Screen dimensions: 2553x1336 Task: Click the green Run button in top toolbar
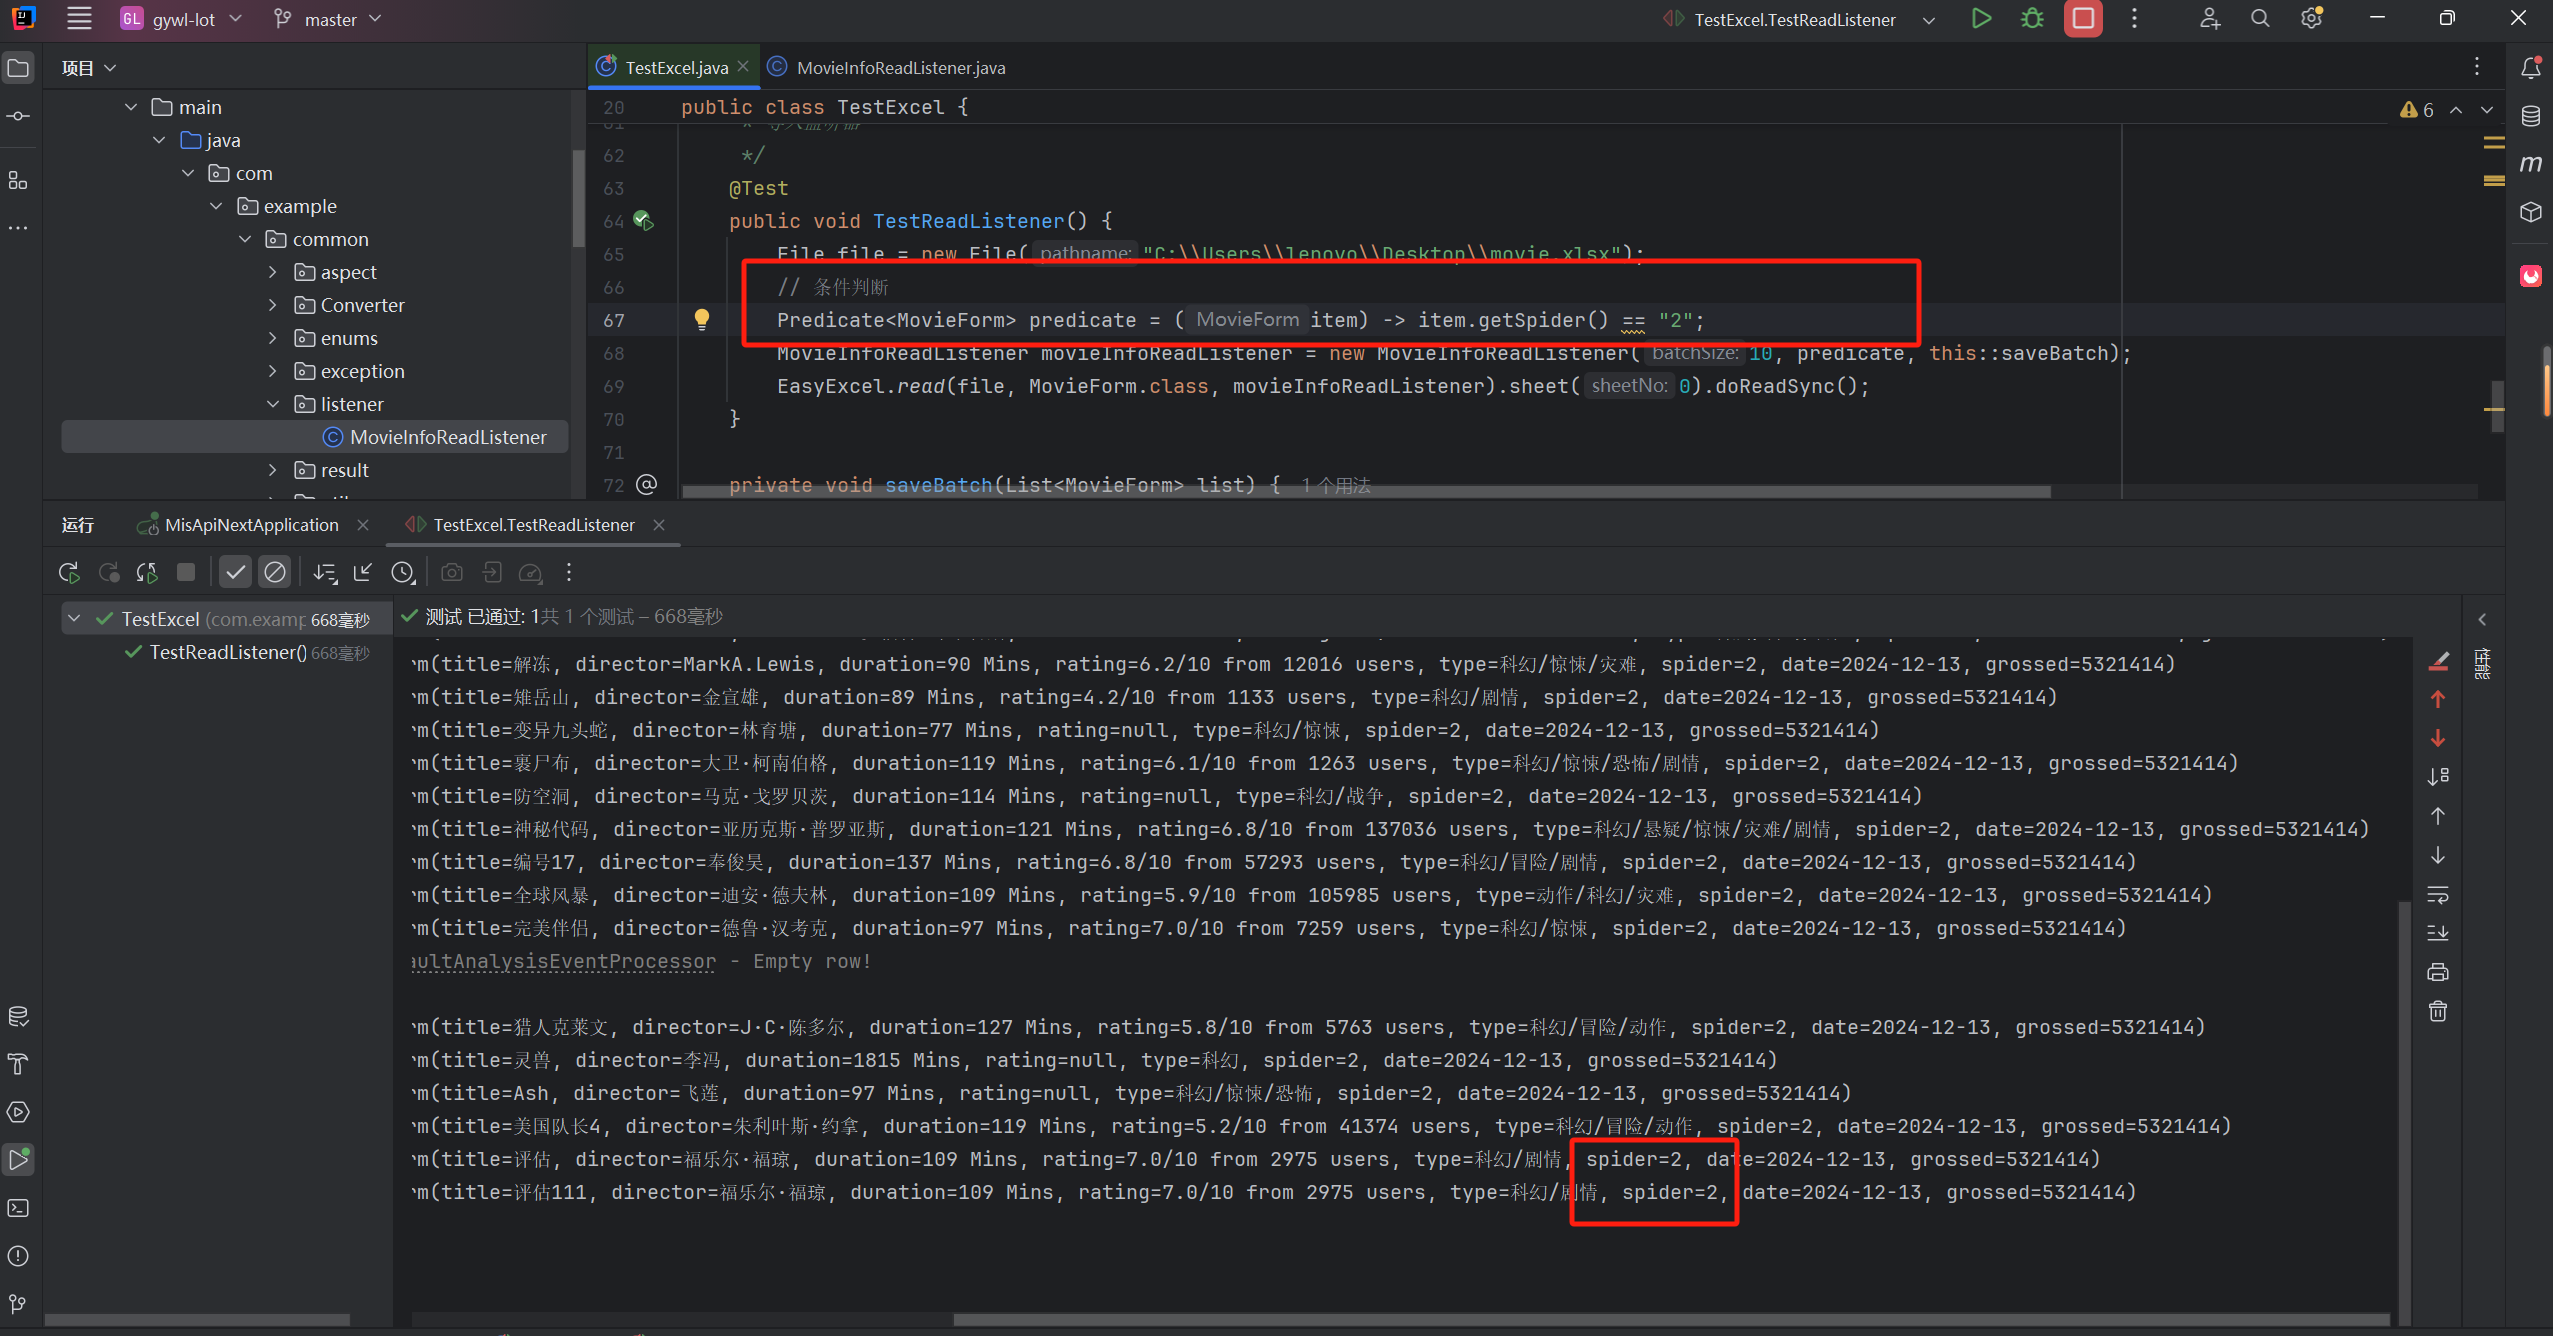click(1980, 19)
